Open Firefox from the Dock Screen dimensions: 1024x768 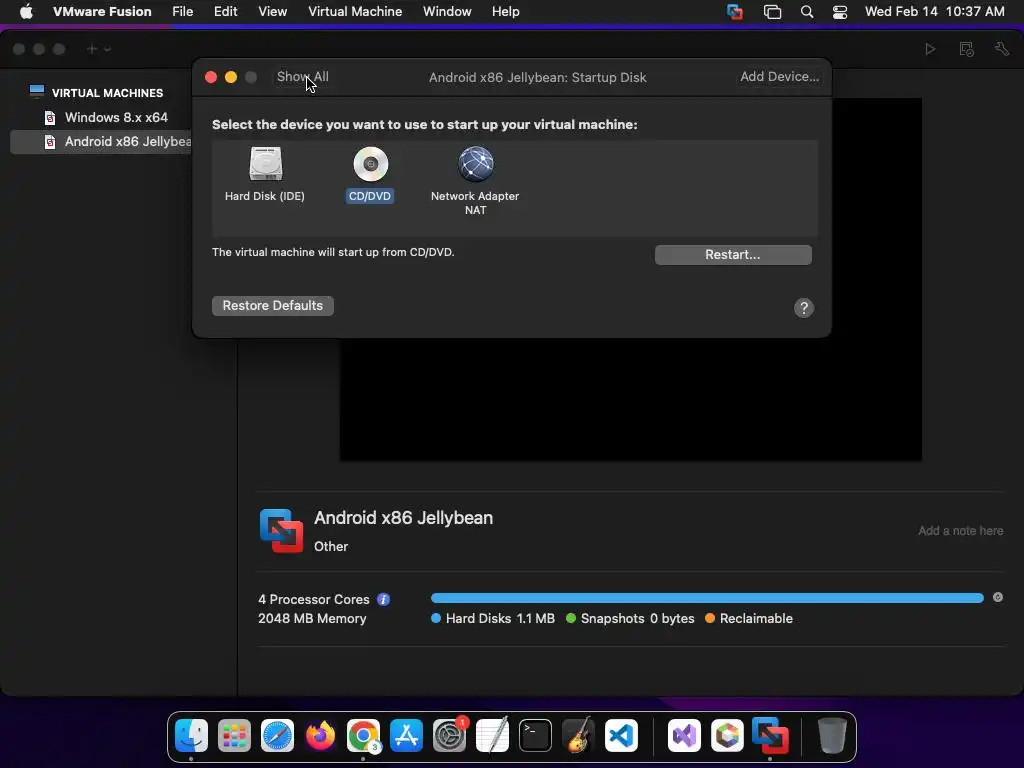[321, 736]
